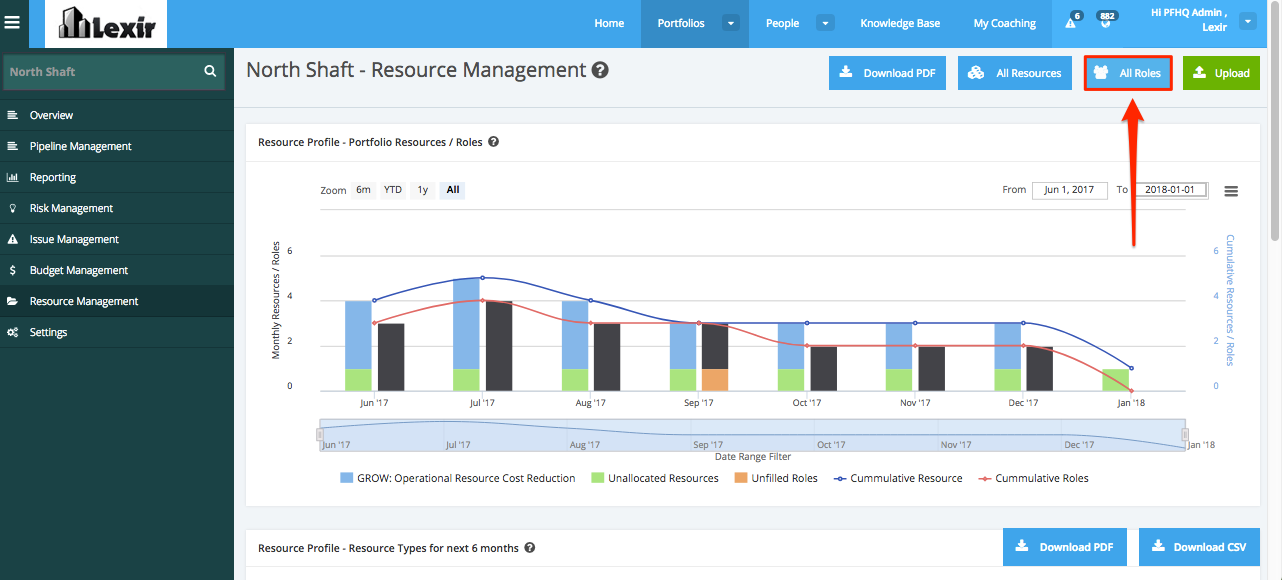Open the help icon beside Resource Management title

[x=600, y=70]
